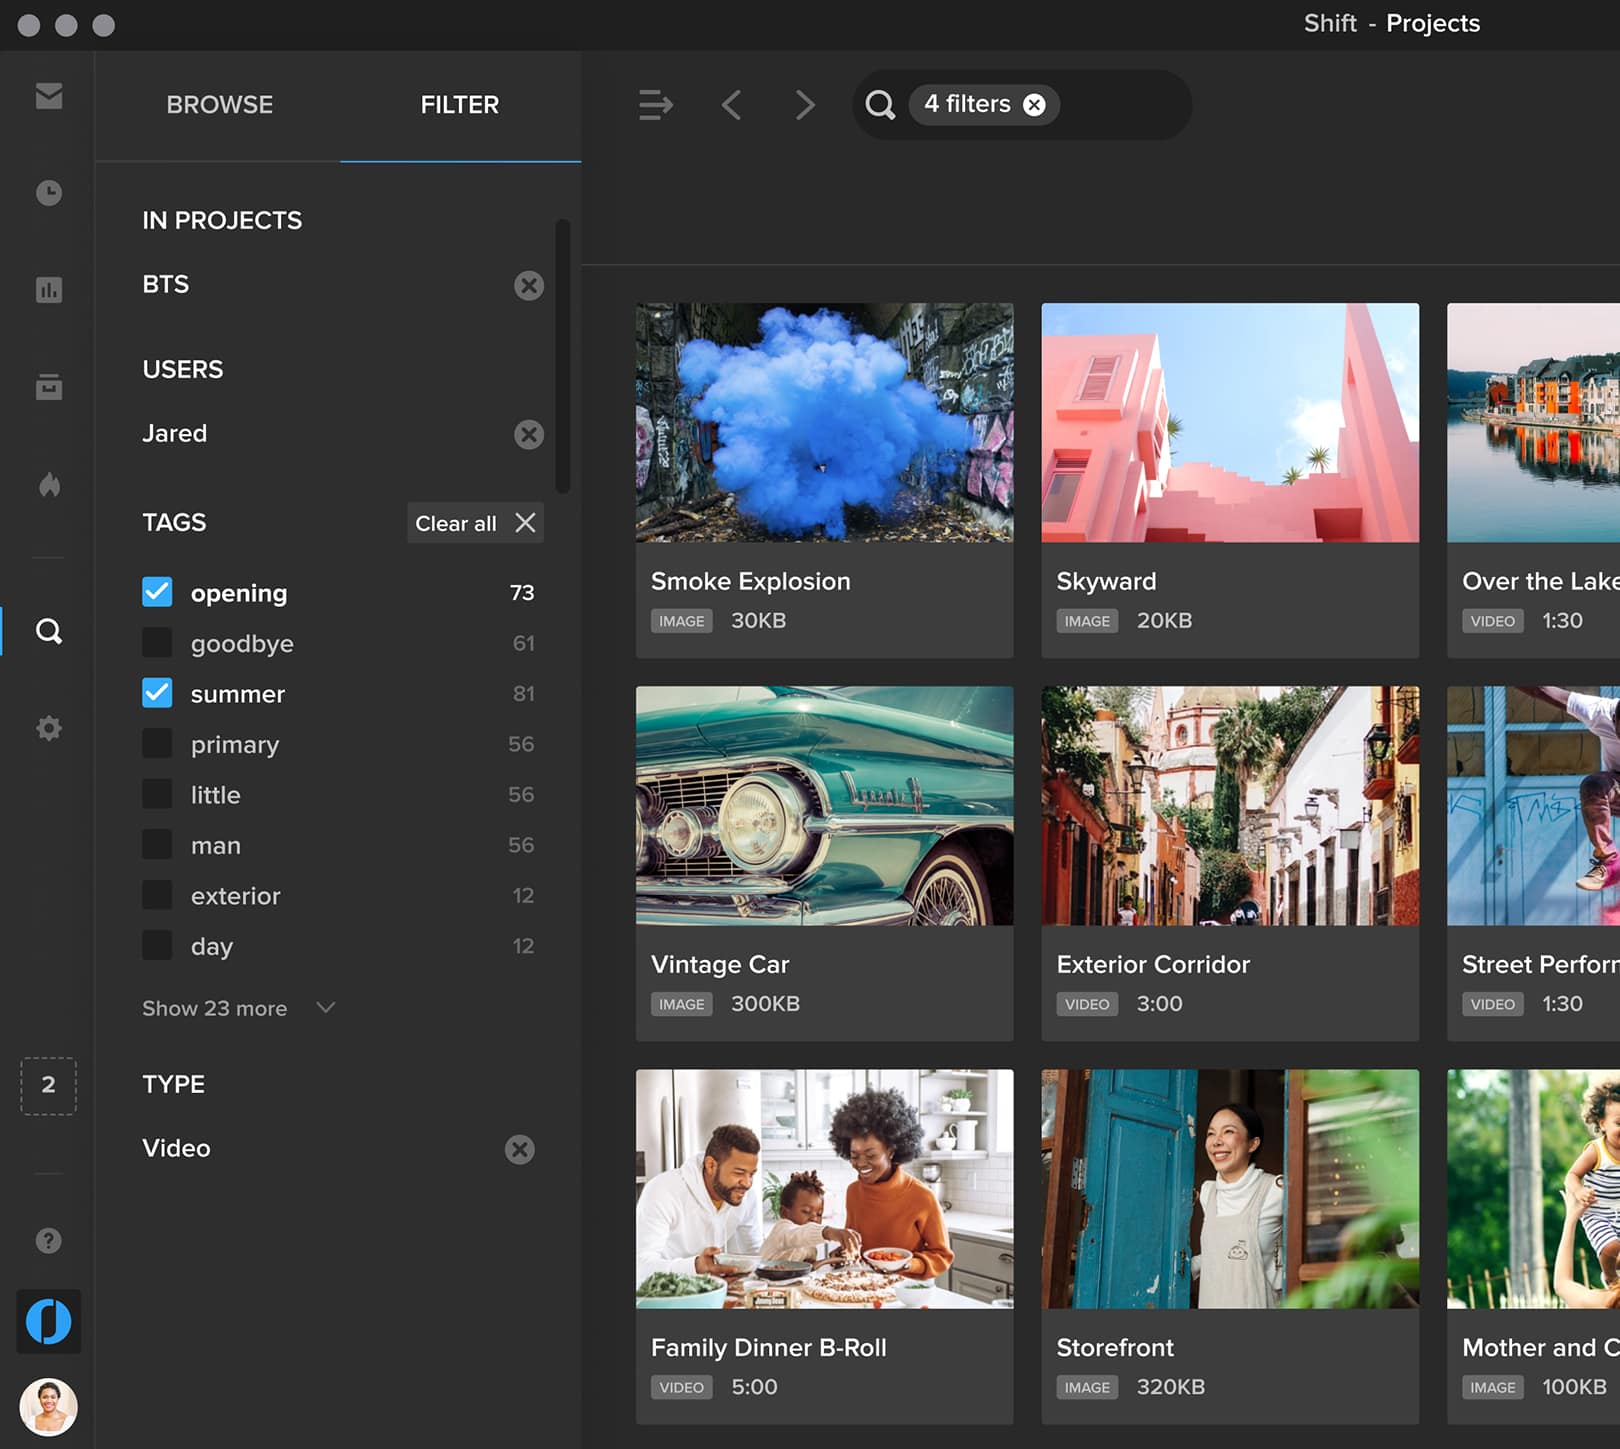
Task: Click the VIDEO badge on Exterior Corridor
Action: click(x=1087, y=1004)
